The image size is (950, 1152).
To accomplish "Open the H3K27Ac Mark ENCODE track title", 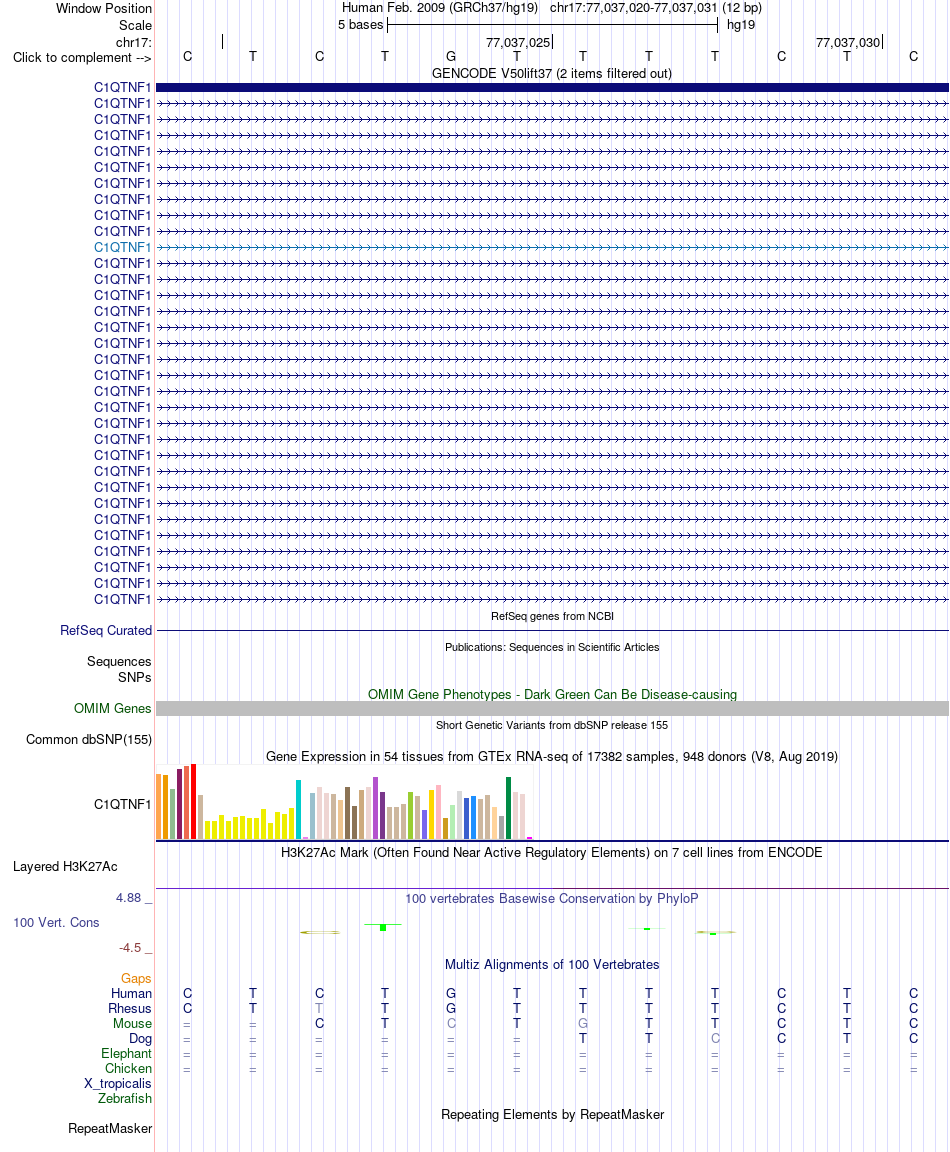I will pos(552,852).
